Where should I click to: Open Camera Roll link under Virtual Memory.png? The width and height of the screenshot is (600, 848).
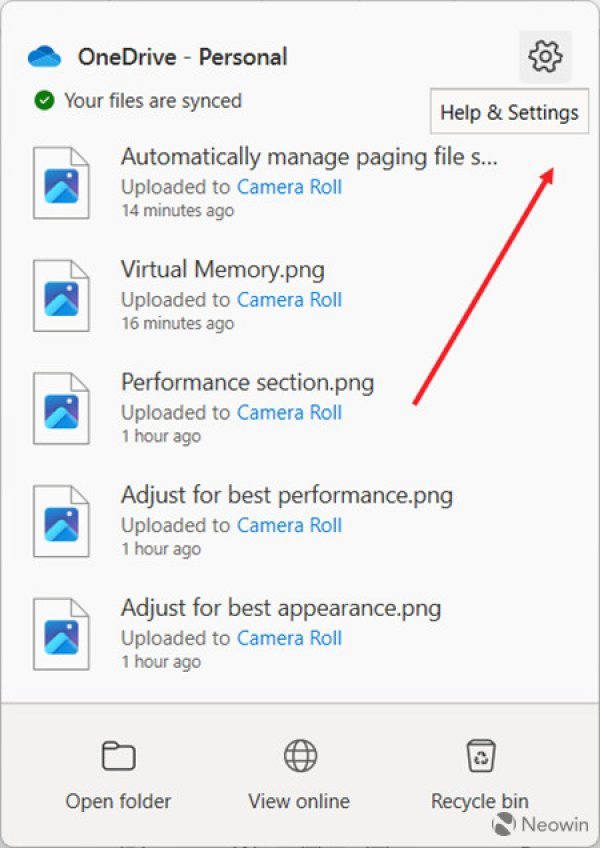(x=289, y=300)
